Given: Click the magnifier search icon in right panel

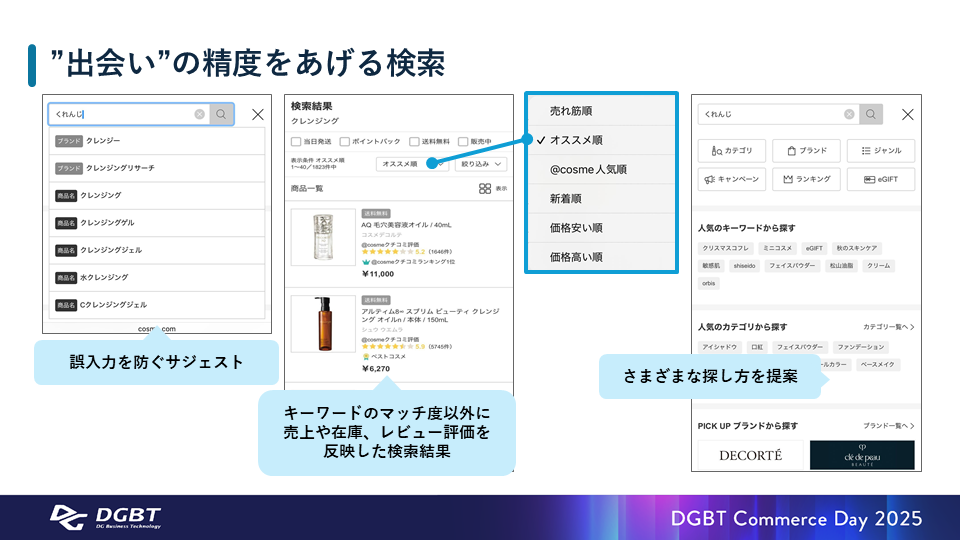Looking at the screenshot, I should tap(871, 115).
